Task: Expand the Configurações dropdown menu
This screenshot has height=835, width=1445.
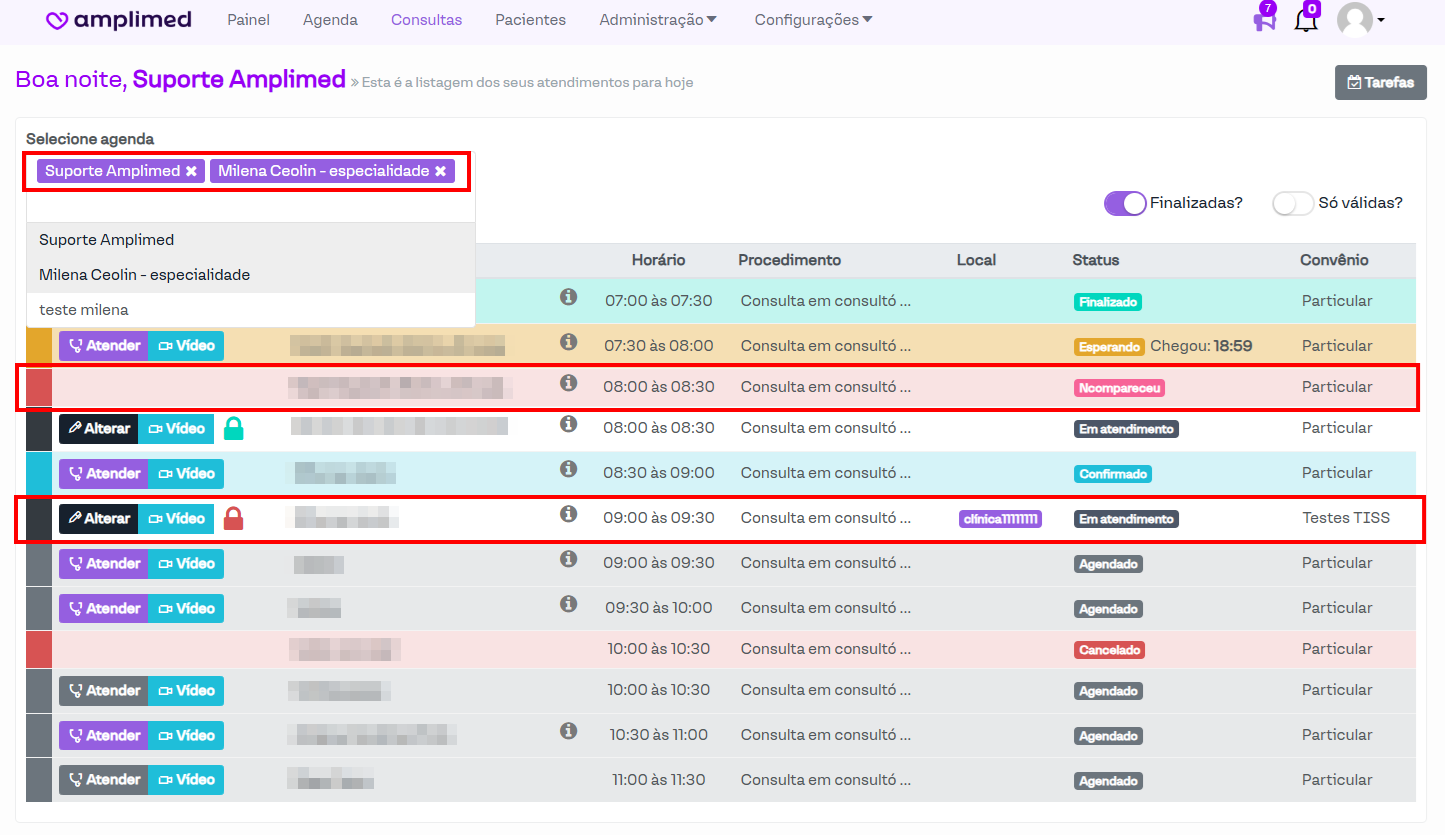Action: click(813, 20)
